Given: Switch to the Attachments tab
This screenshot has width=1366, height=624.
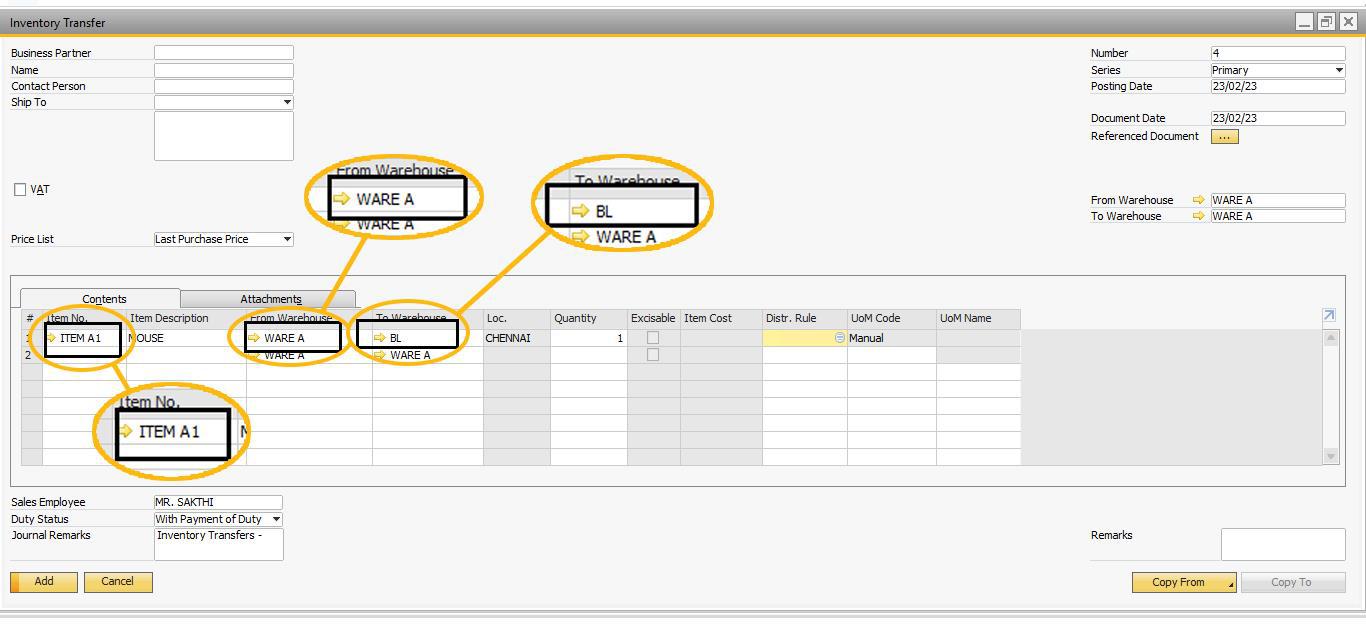Looking at the screenshot, I should click(x=270, y=299).
